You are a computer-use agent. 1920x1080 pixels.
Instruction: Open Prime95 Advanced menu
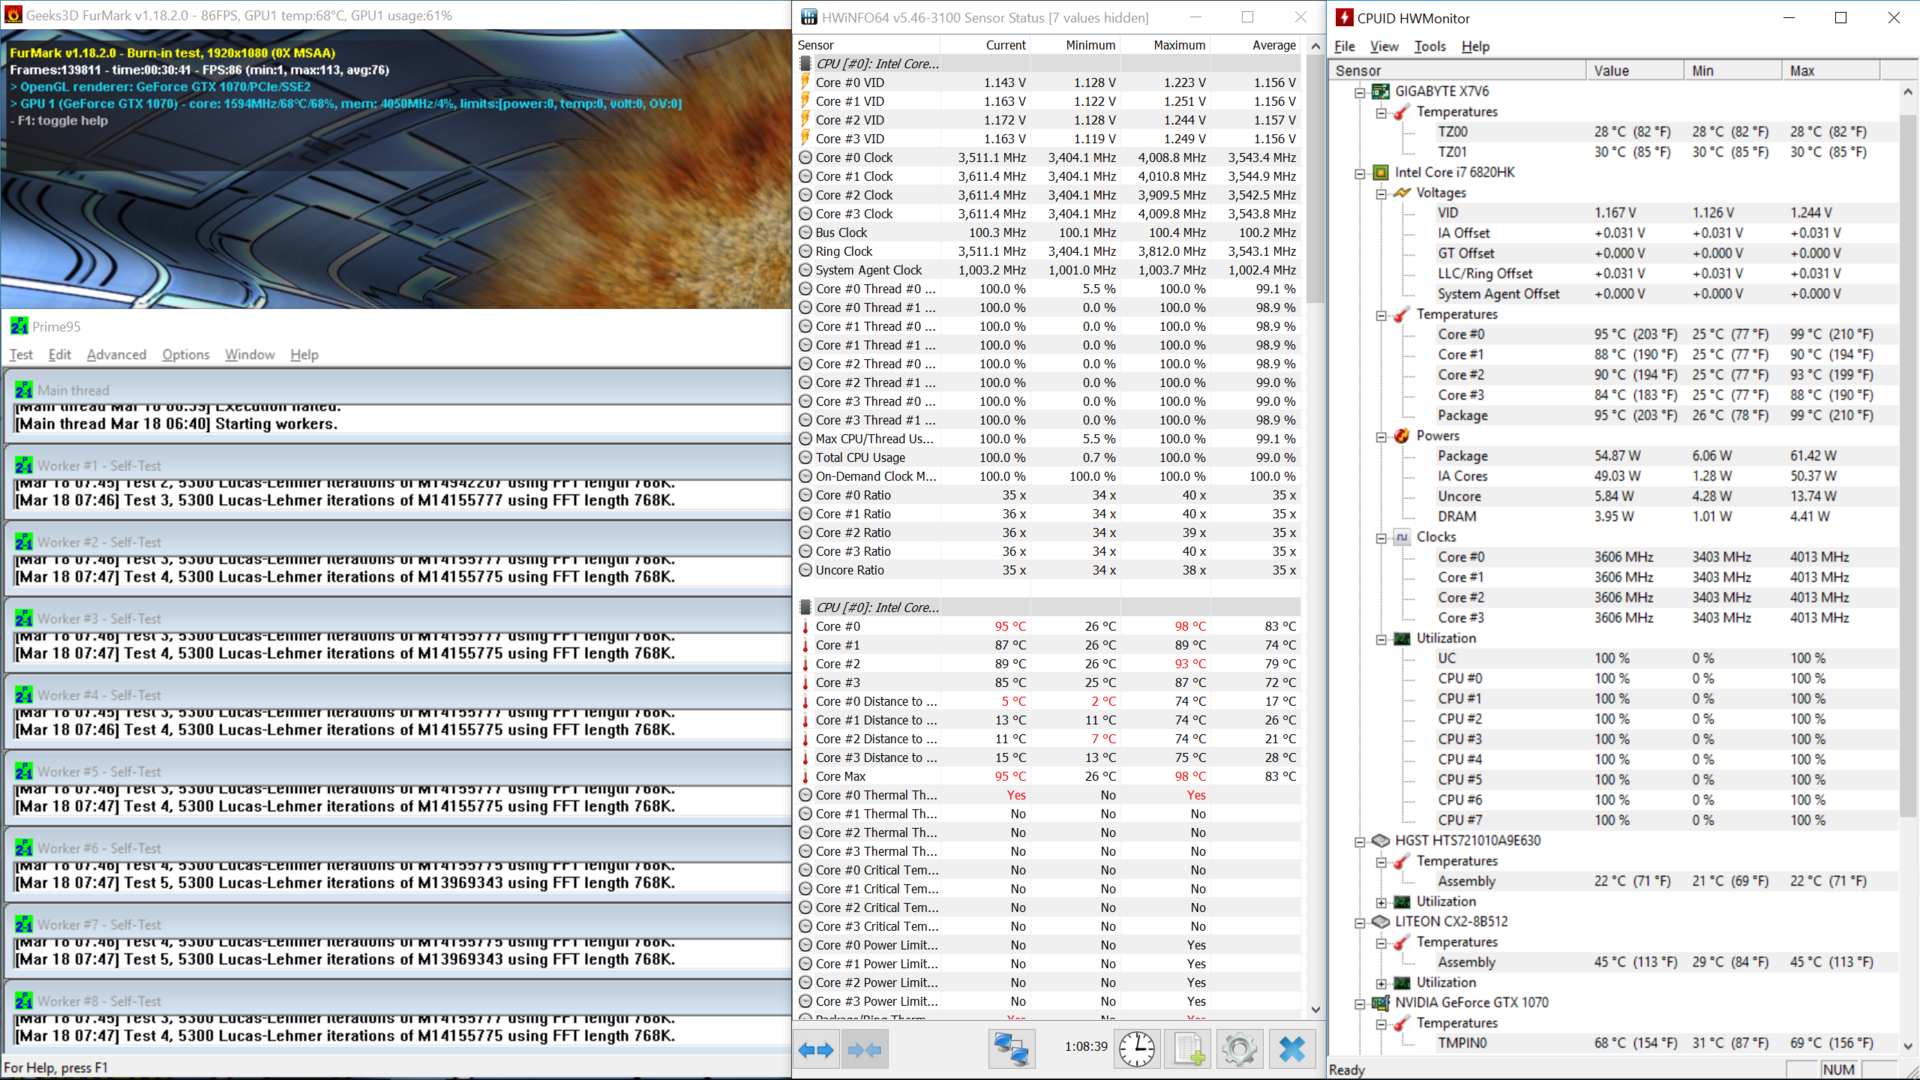[x=116, y=354]
